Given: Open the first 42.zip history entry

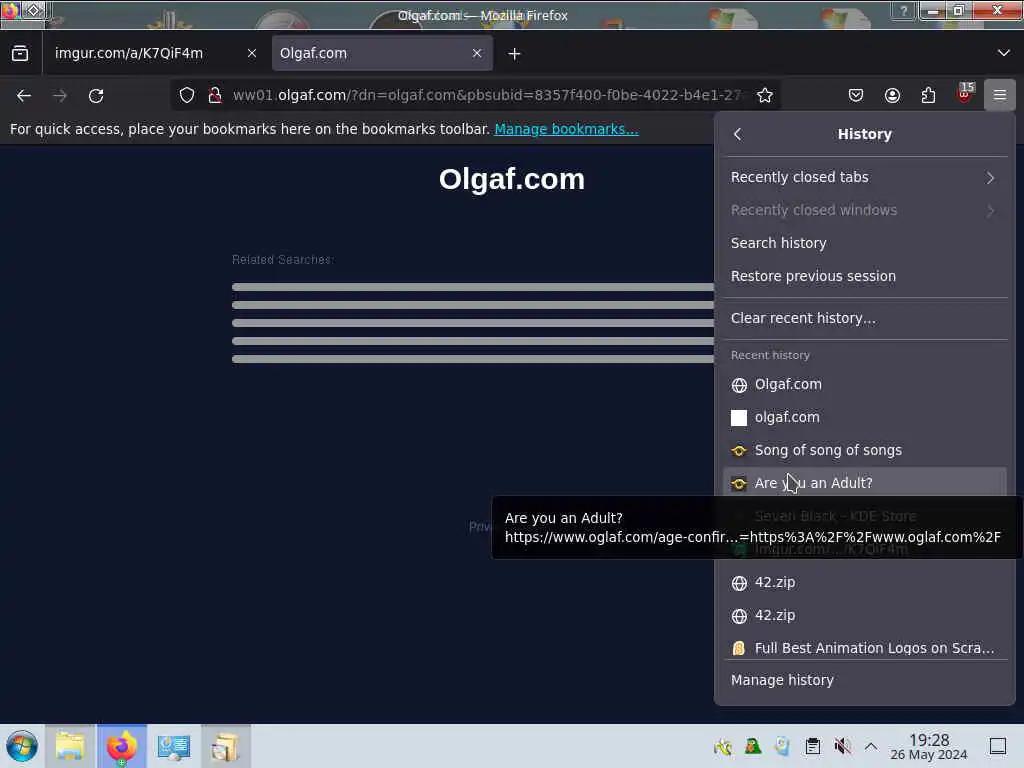Looking at the screenshot, I should point(865,583).
